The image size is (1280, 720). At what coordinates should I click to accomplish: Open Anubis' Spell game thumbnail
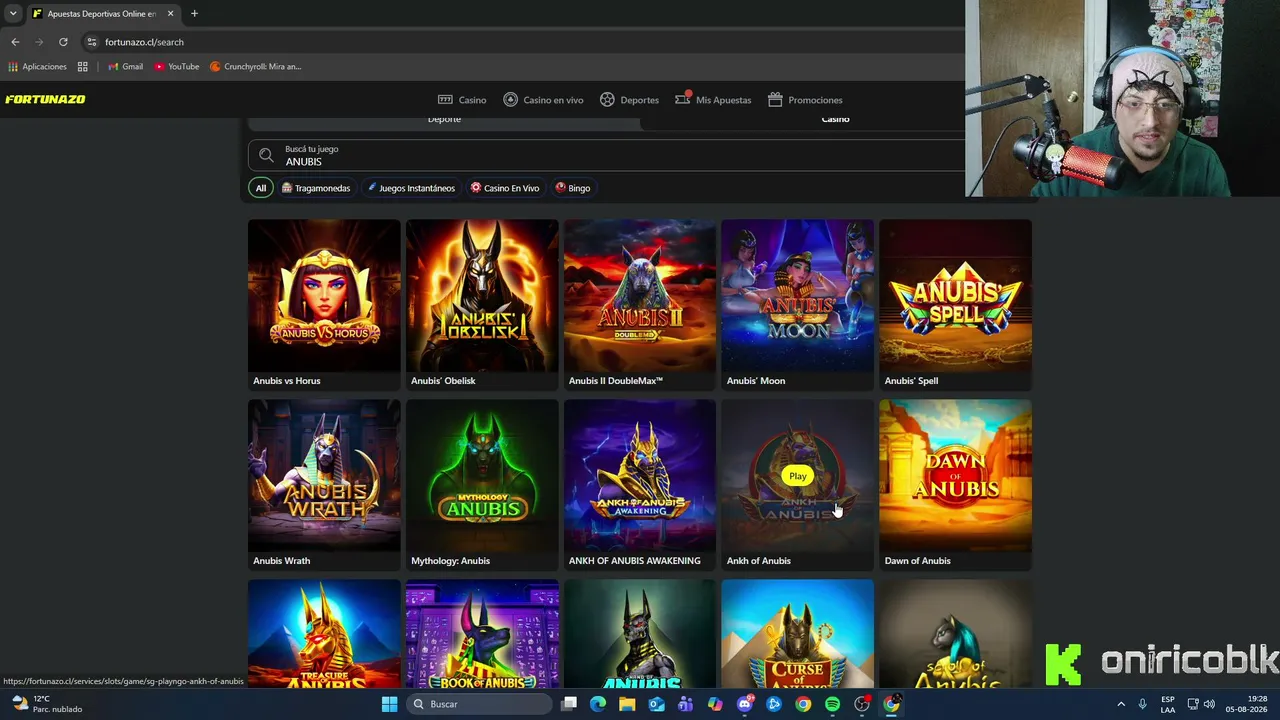[955, 296]
